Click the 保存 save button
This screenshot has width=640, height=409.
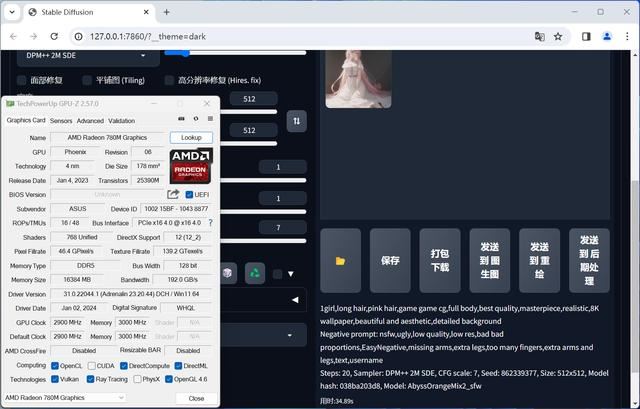click(x=390, y=260)
